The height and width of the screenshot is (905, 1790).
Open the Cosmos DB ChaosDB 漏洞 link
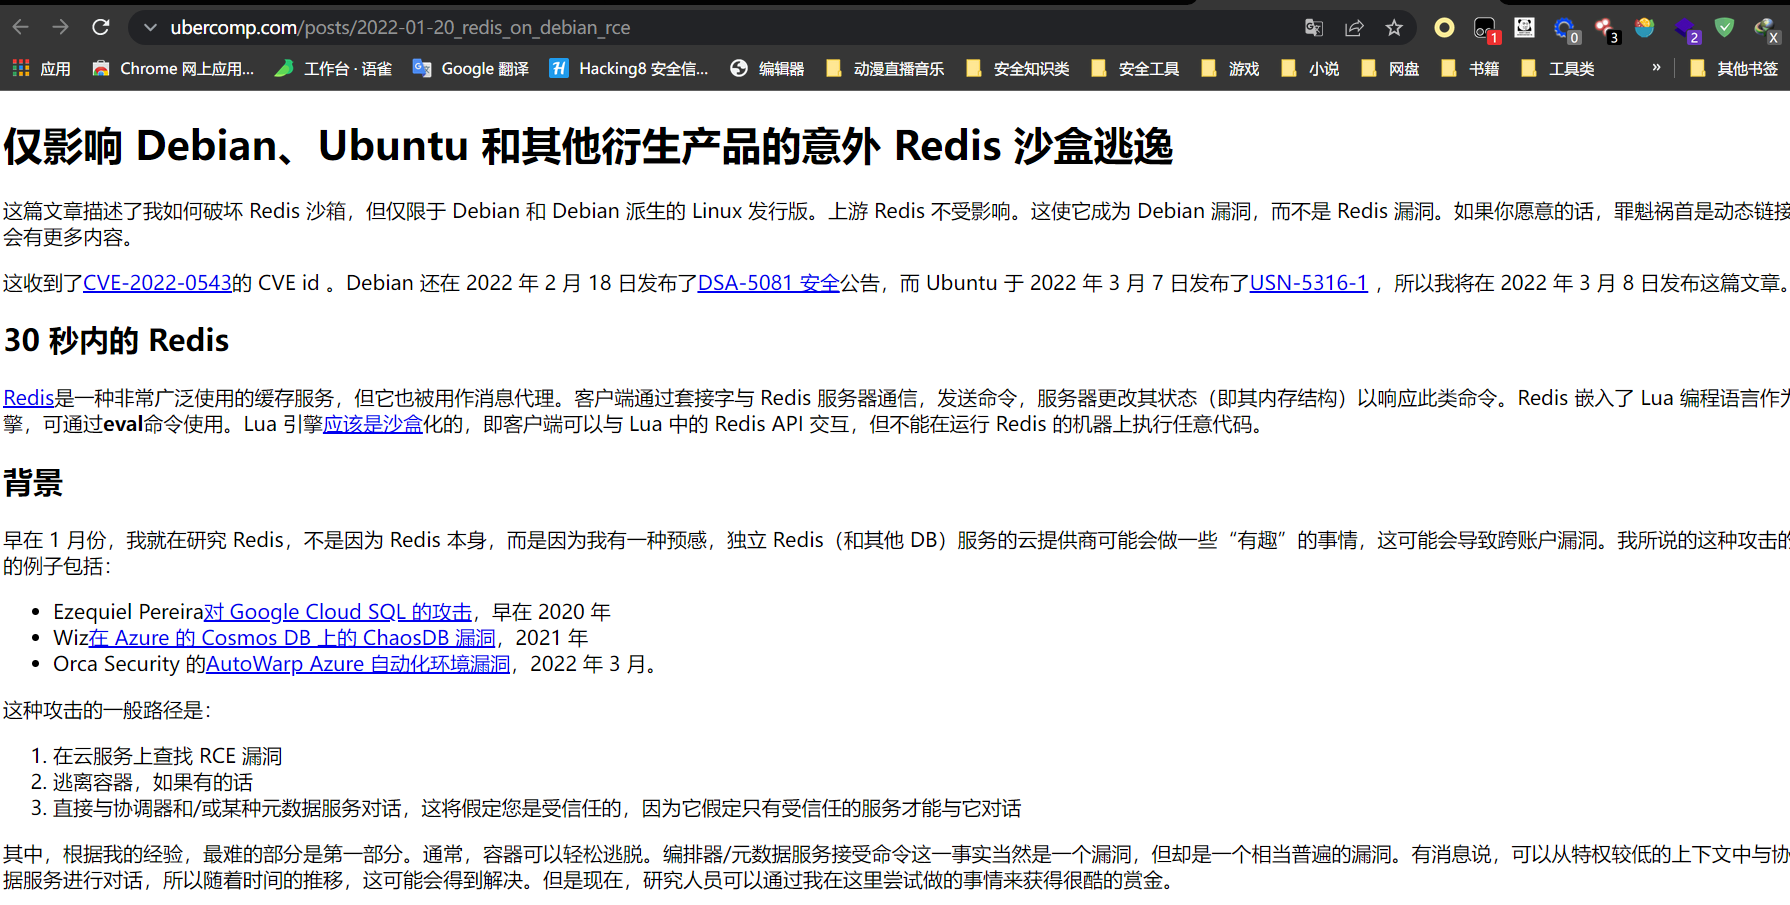292,638
